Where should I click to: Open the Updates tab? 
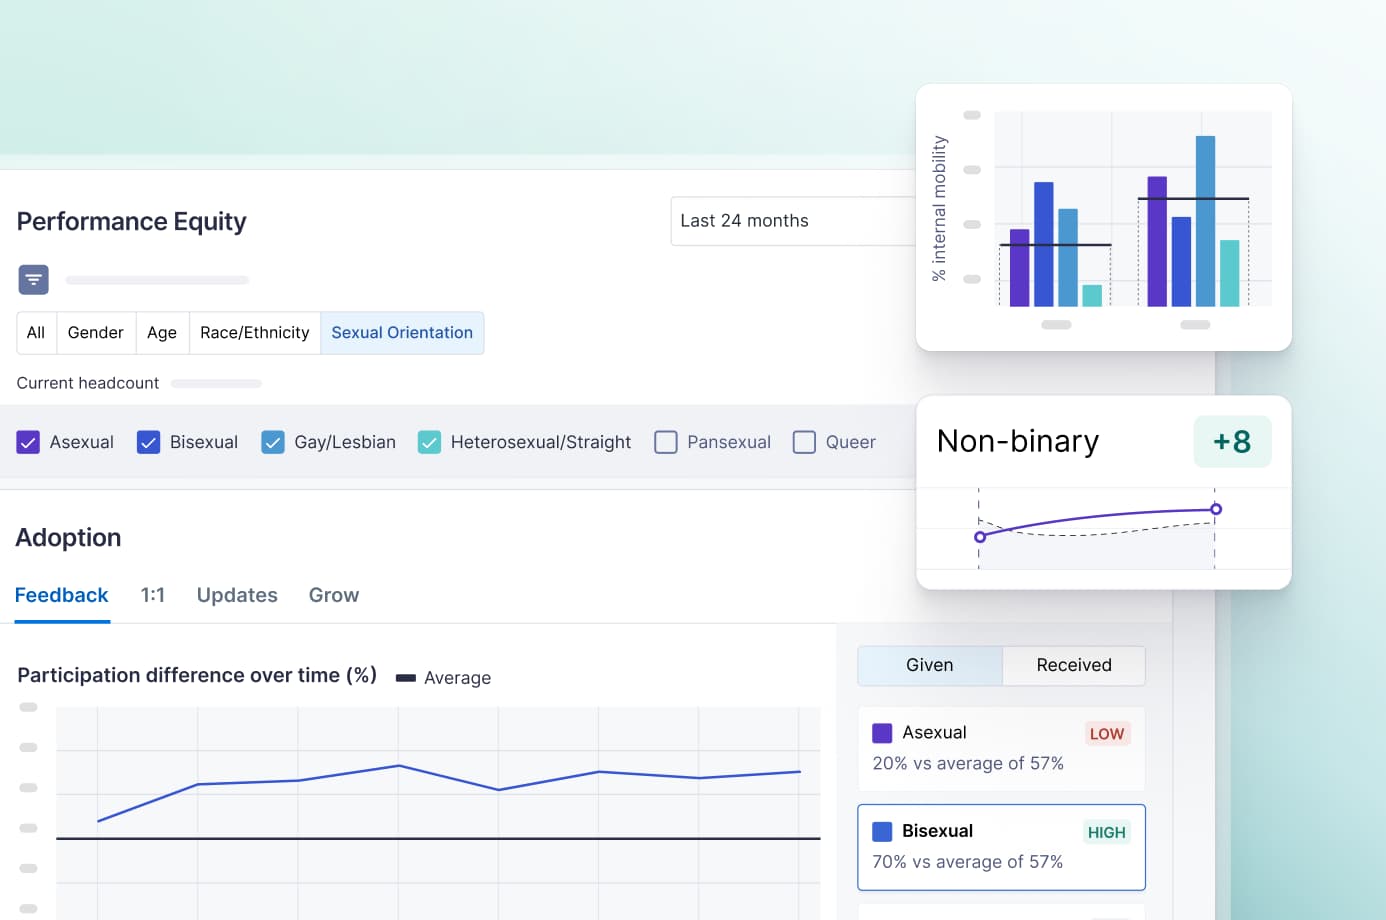point(236,595)
